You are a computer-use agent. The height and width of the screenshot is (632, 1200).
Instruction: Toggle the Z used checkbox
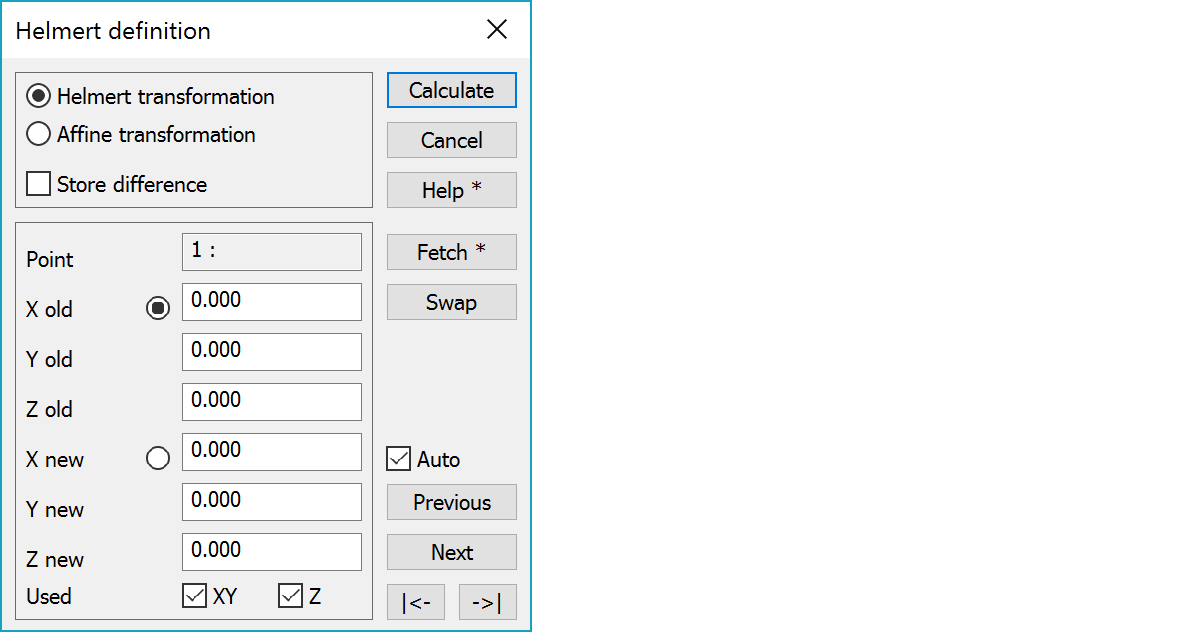point(290,597)
